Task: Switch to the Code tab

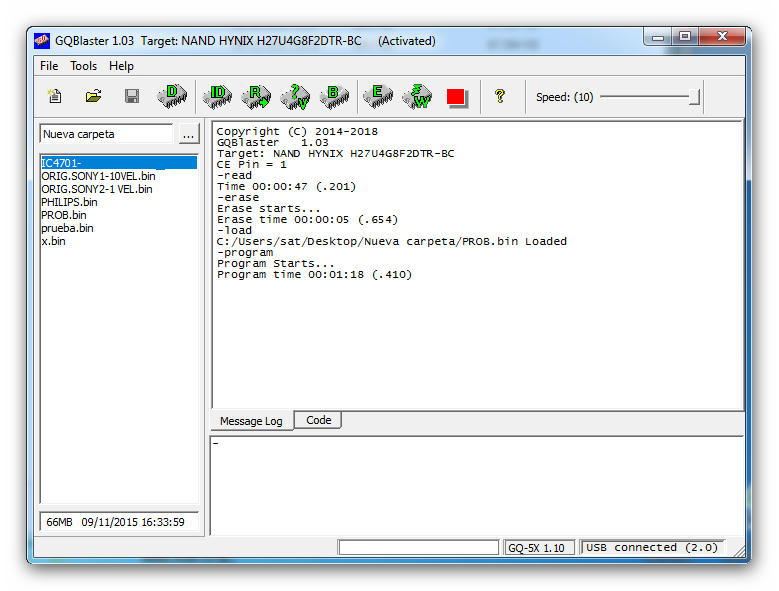Action: [x=318, y=420]
